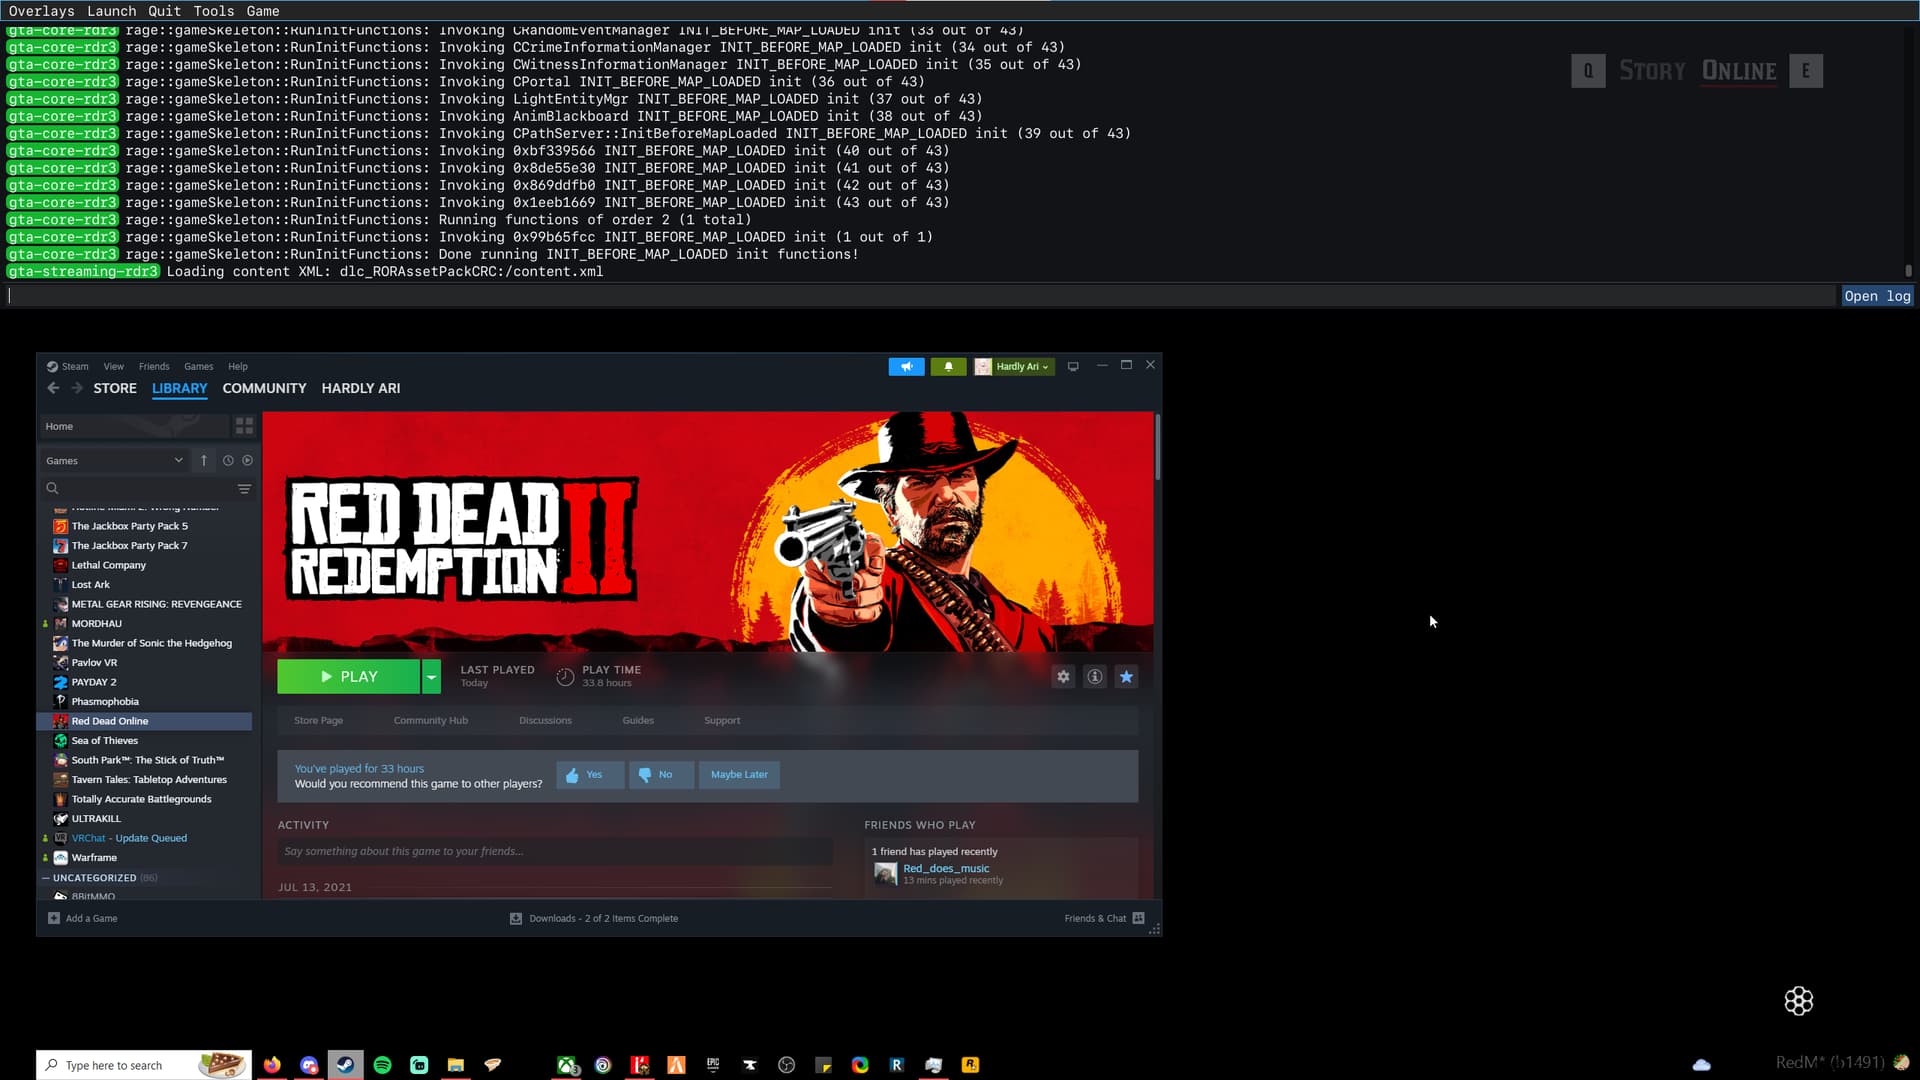Click the Open log button in console
The width and height of the screenshot is (1920, 1080).
point(1877,296)
